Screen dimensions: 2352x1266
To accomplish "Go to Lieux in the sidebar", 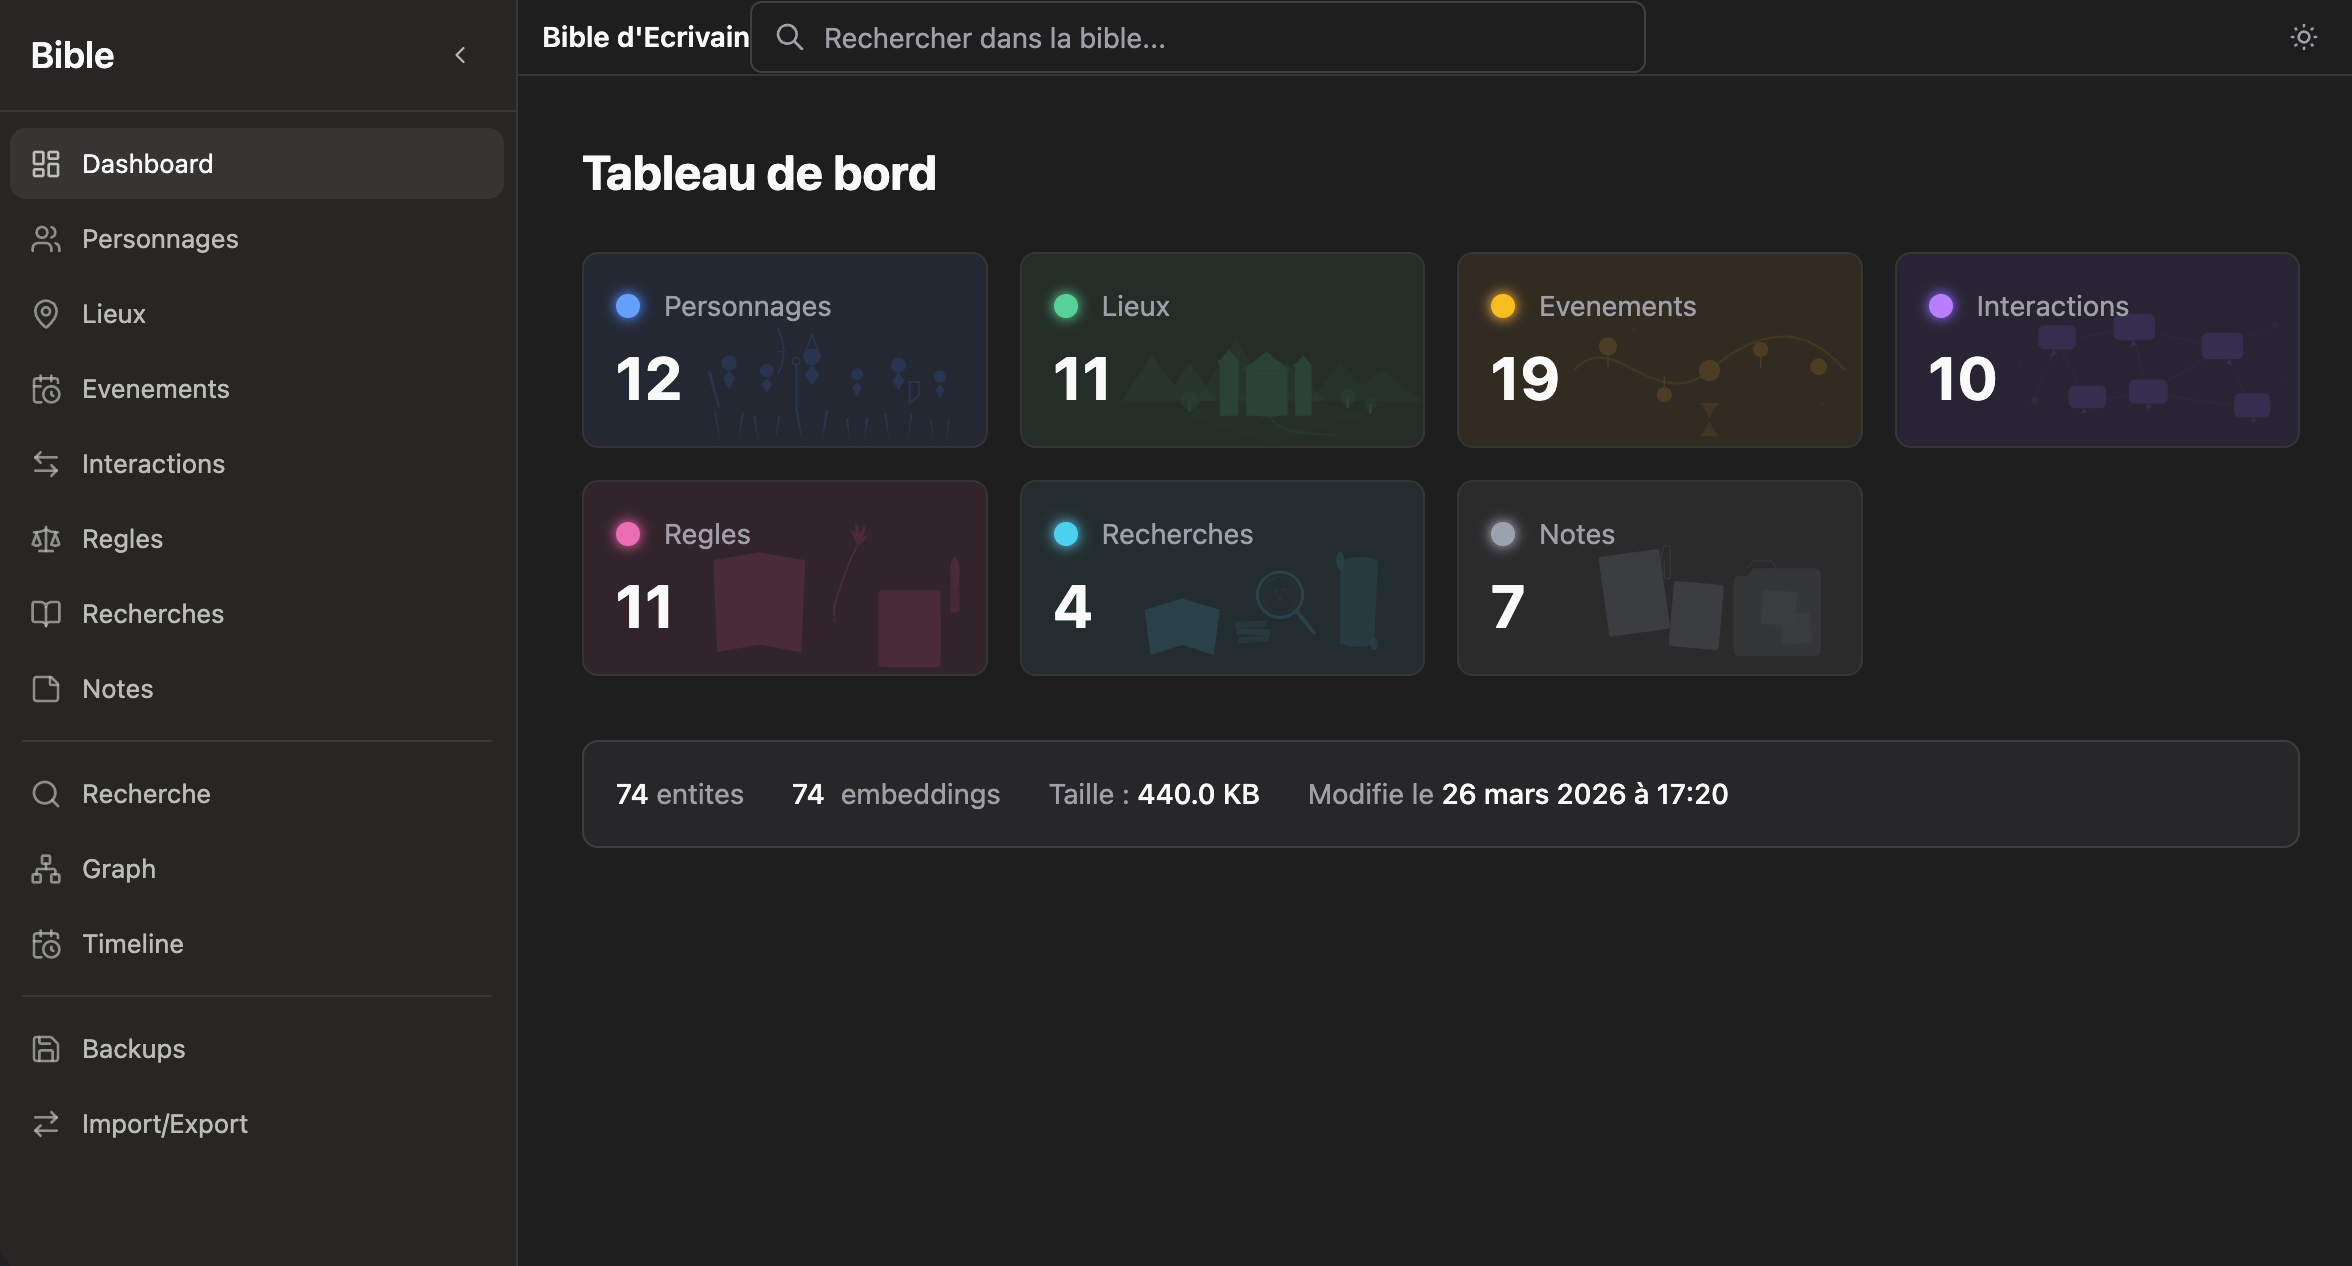I will click(x=257, y=314).
